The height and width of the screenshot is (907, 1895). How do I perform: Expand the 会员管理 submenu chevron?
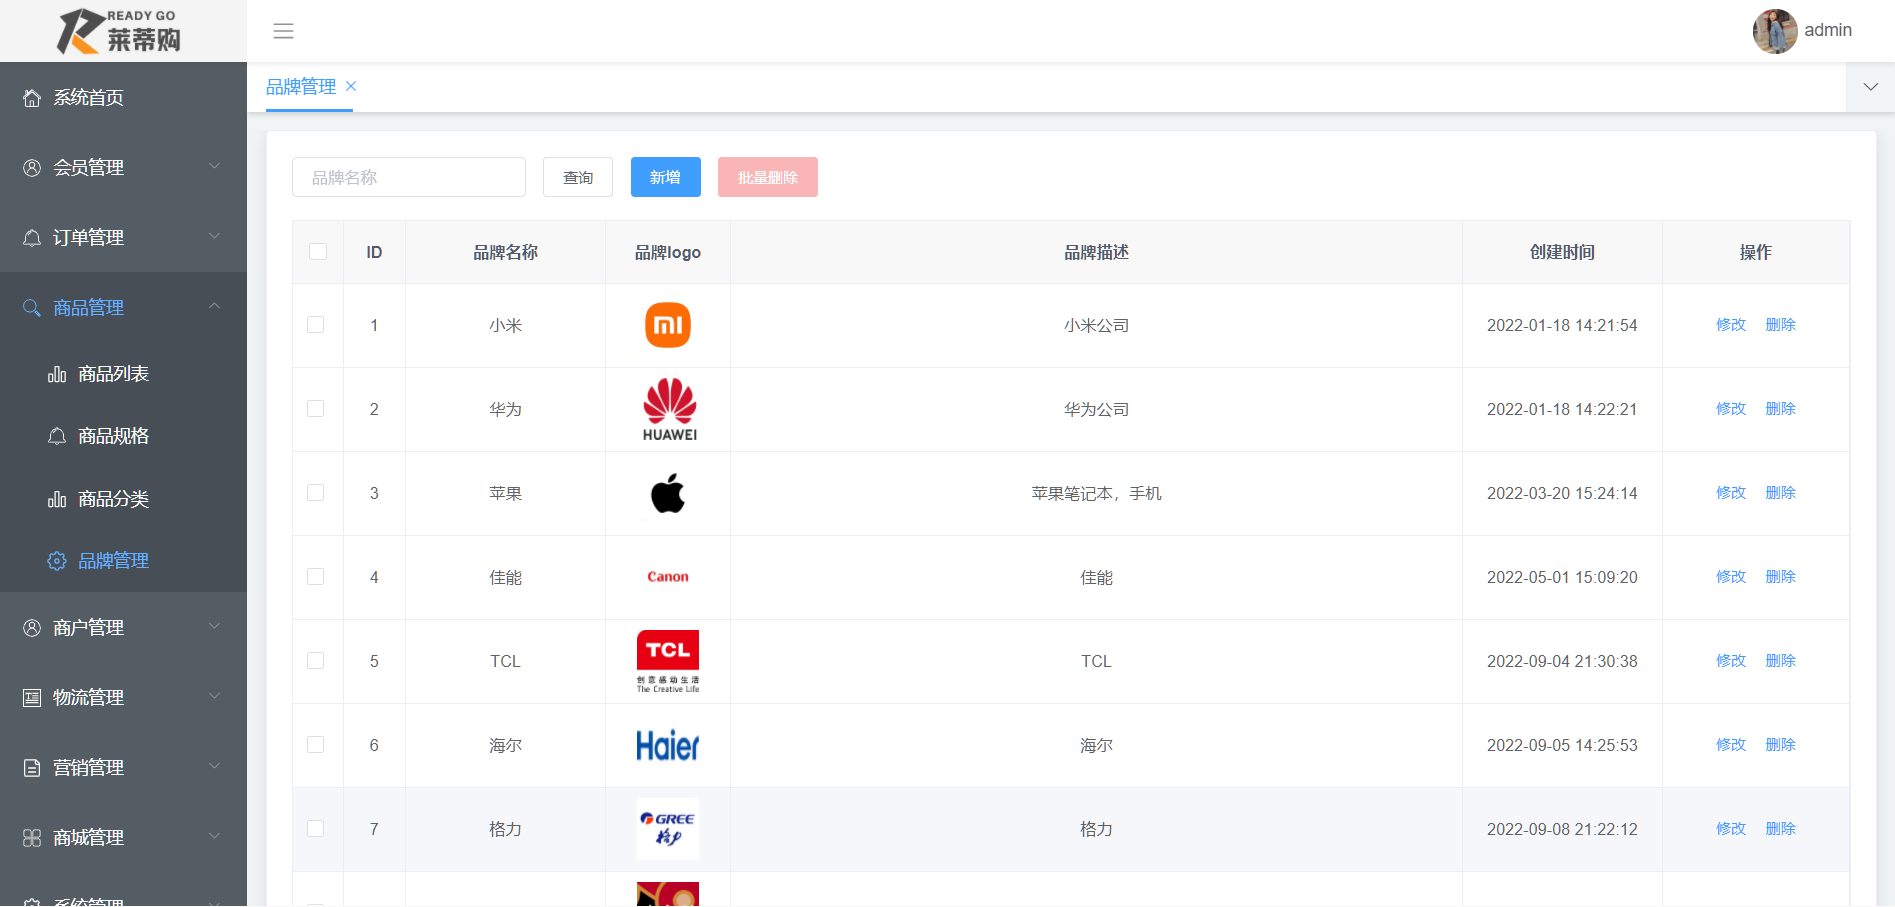tap(214, 166)
